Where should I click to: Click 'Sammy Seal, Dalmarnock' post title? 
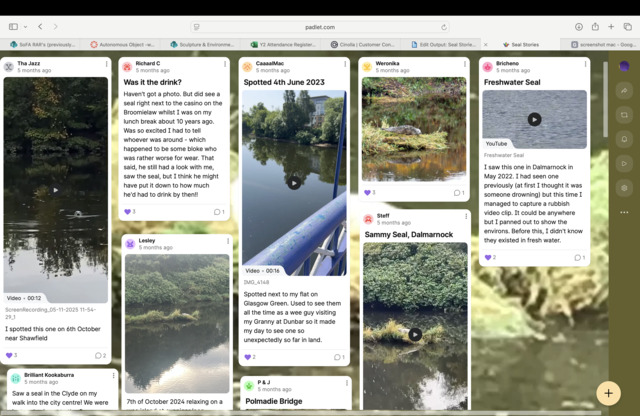tap(406, 234)
